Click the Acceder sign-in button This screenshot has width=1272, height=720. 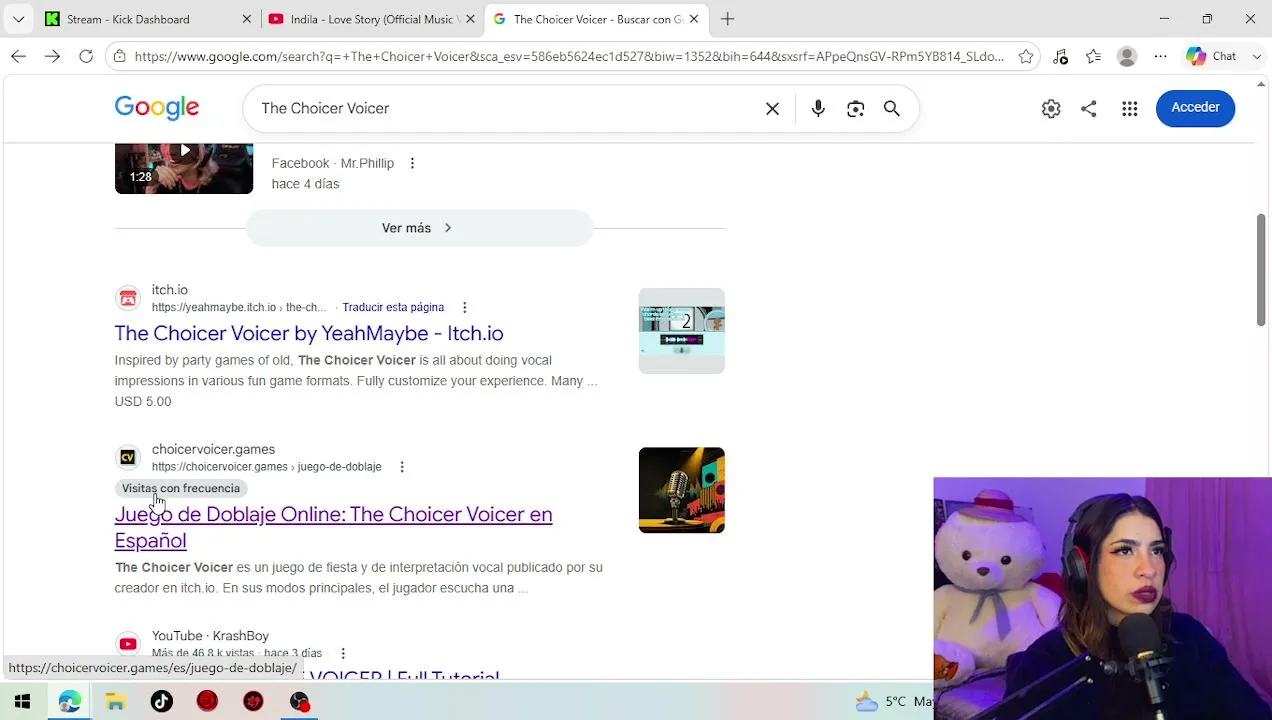coord(1195,108)
